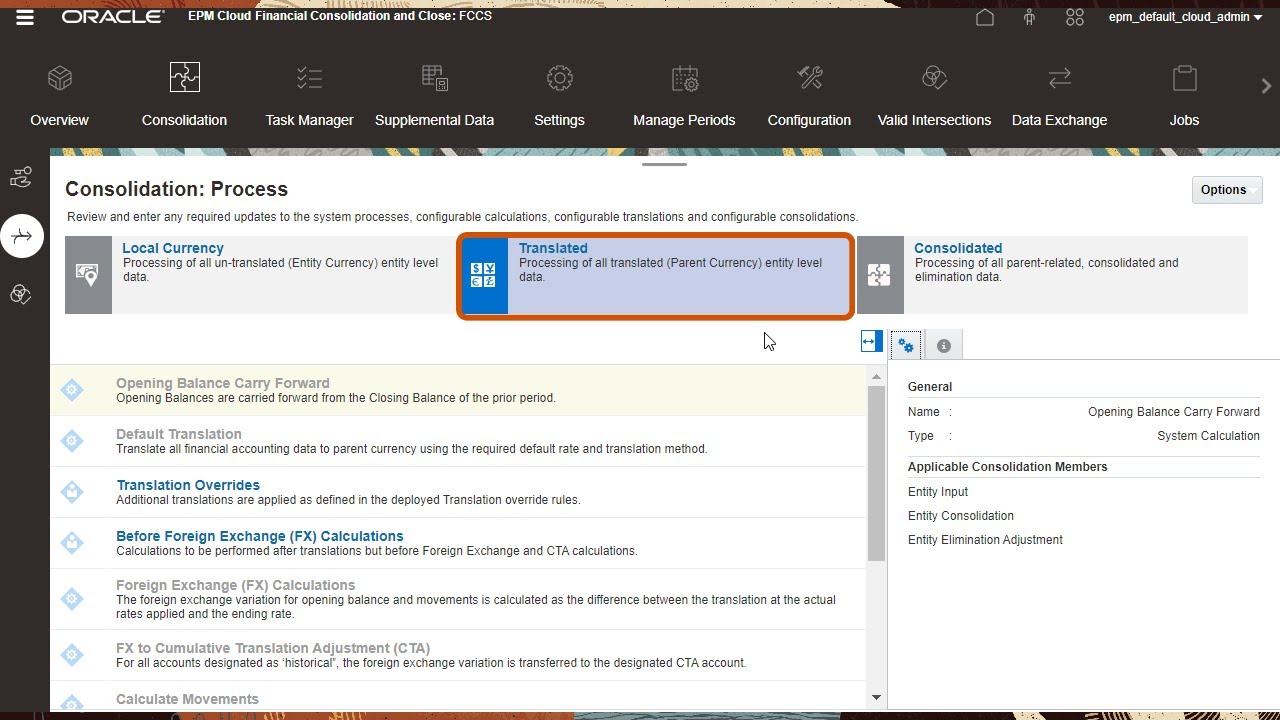
Task: Click Before FX Calculations row icon
Action: point(72,543)
